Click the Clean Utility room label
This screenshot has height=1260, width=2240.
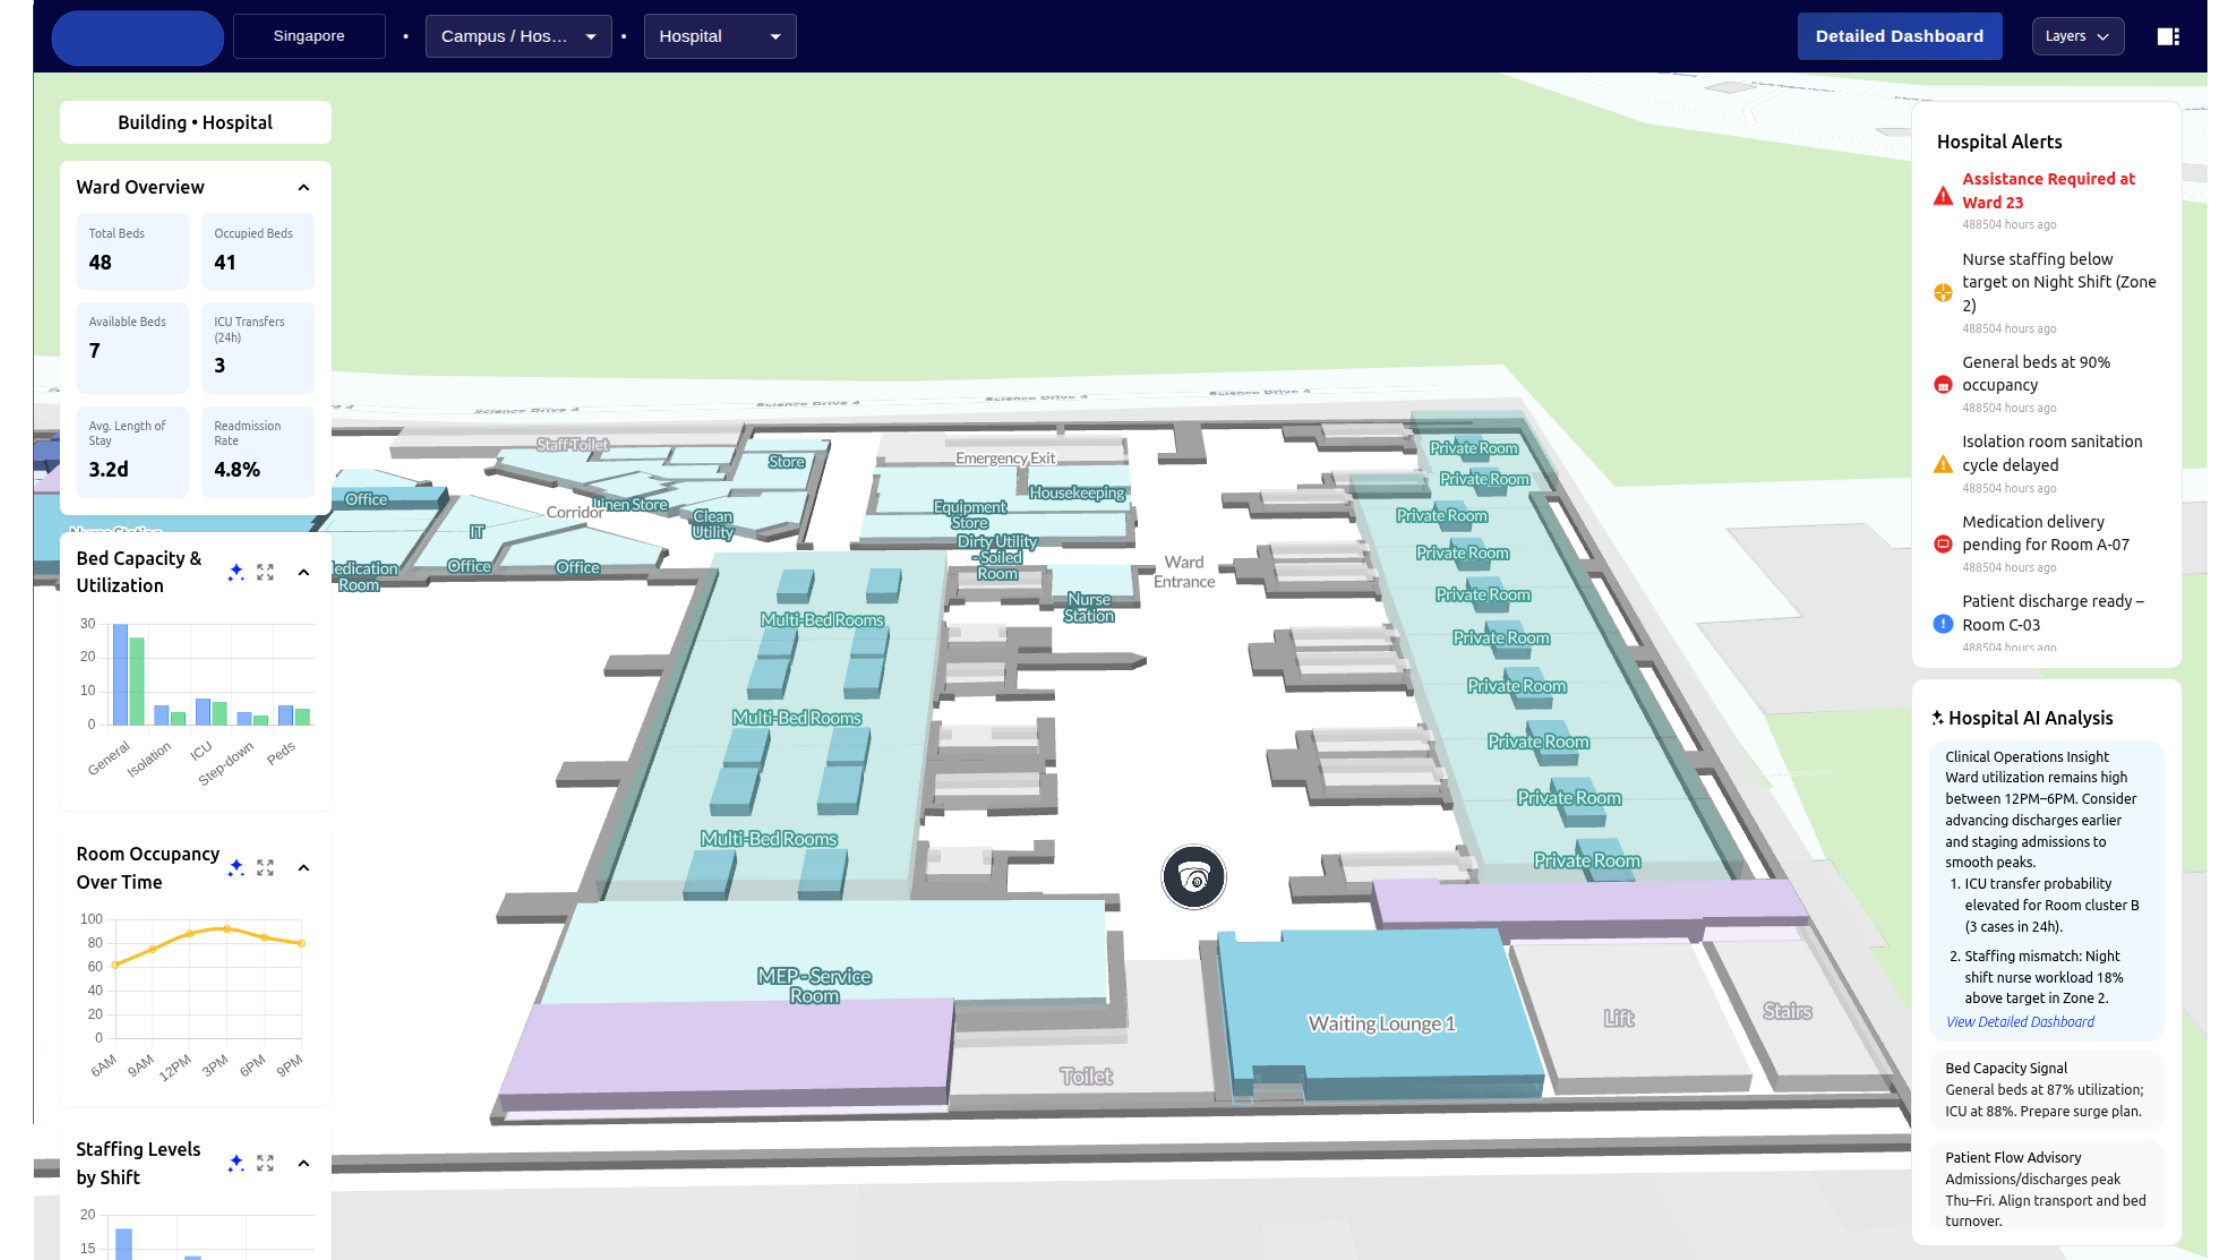coord(712,524)
